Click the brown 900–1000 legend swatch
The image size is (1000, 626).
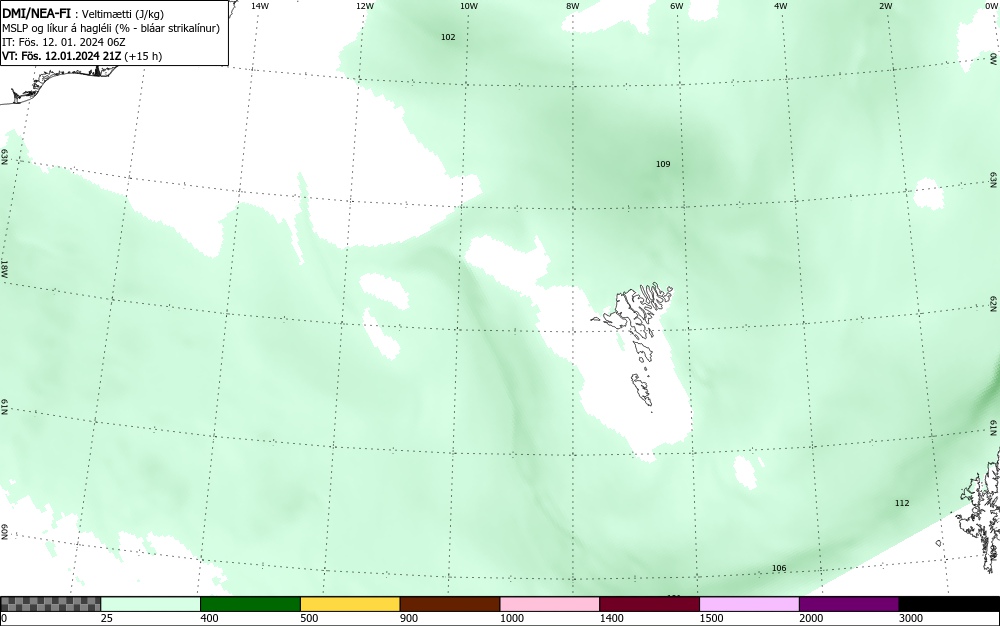click(x=450, y=604)
